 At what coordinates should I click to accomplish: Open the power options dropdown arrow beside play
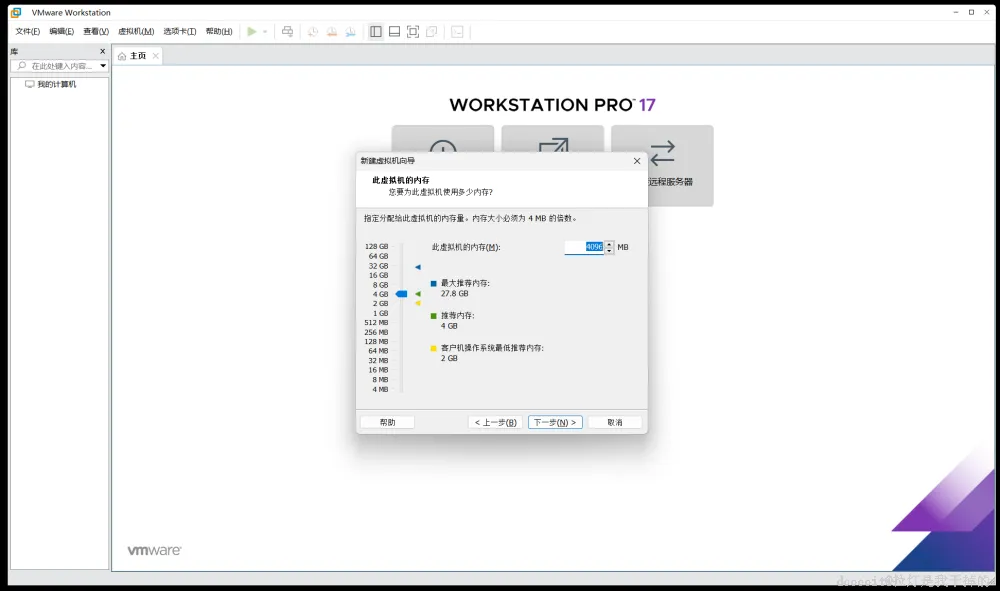coord(265,31)
